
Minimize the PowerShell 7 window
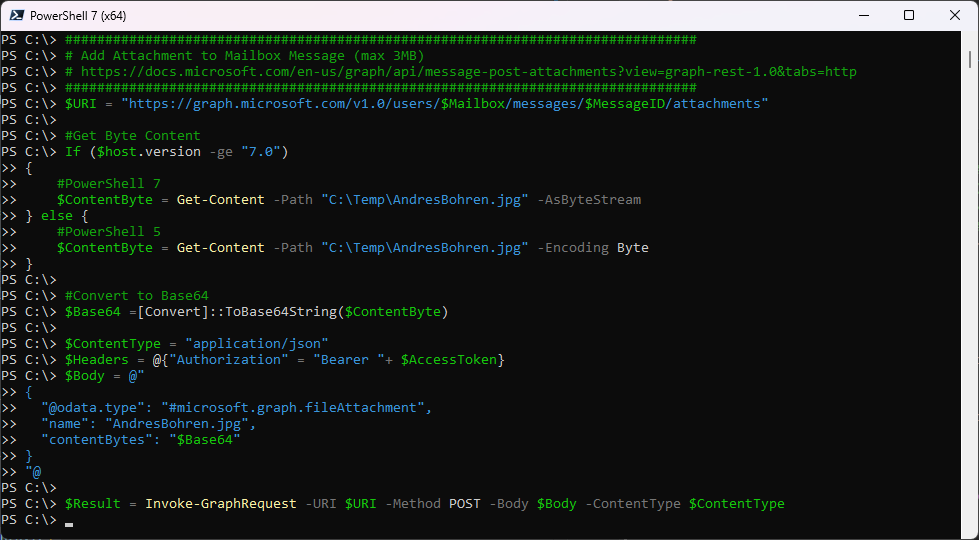pos(864,16)
